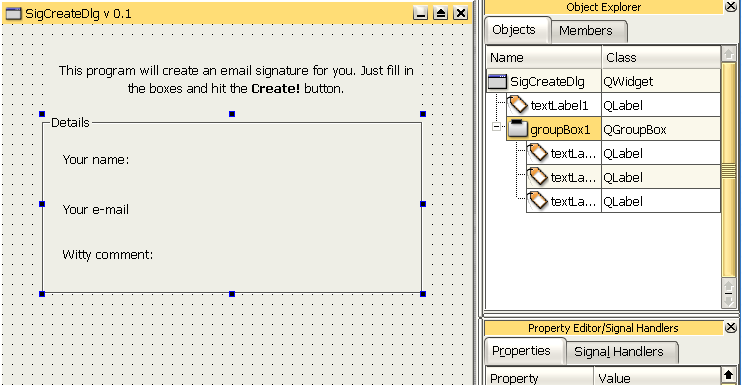Image resolution: width=742 pixels, height=385 pixels.
Task: Close the Property Editor/Signal Handlers panel
Action: 731,327
